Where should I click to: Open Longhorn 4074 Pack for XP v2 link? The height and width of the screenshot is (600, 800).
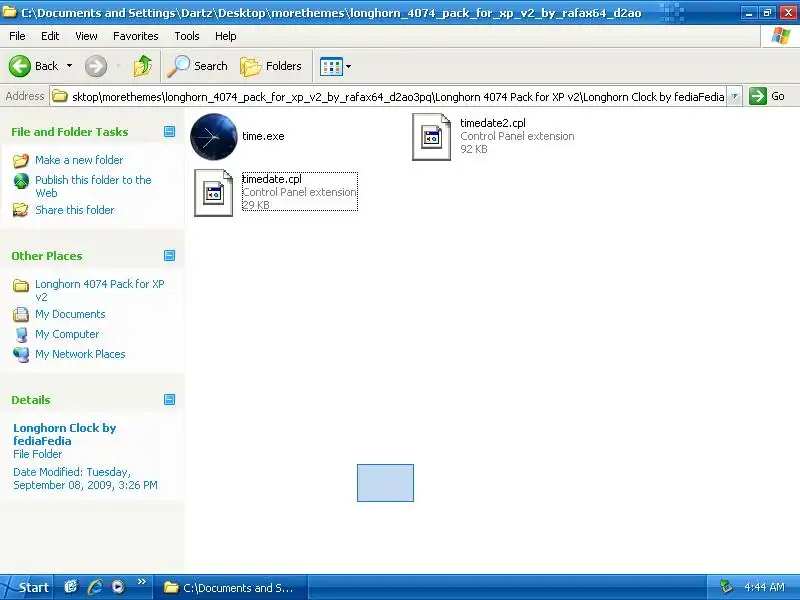(x=100, y=290)
